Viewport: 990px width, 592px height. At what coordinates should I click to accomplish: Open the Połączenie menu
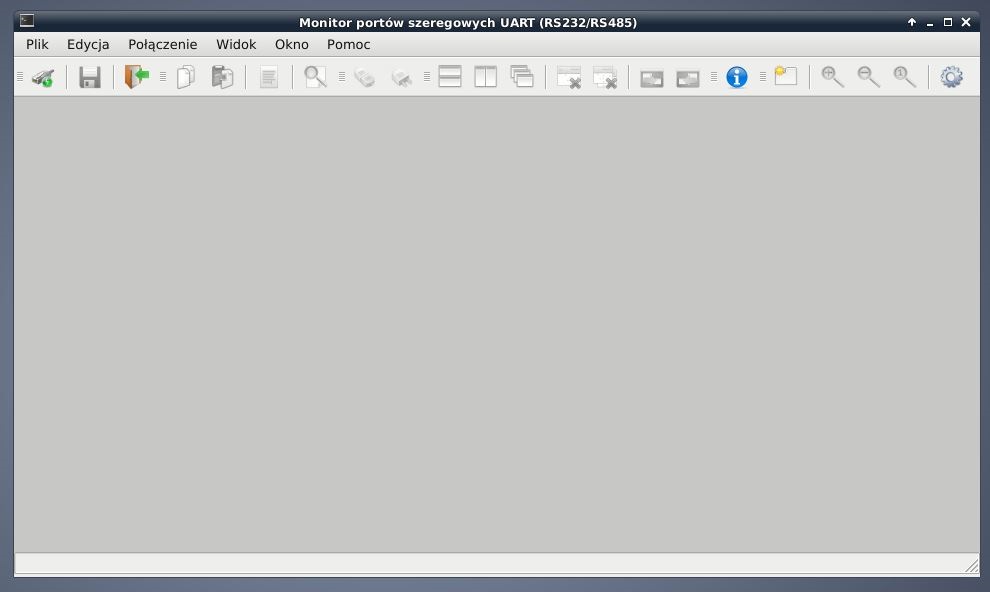[x=162, y=44]
